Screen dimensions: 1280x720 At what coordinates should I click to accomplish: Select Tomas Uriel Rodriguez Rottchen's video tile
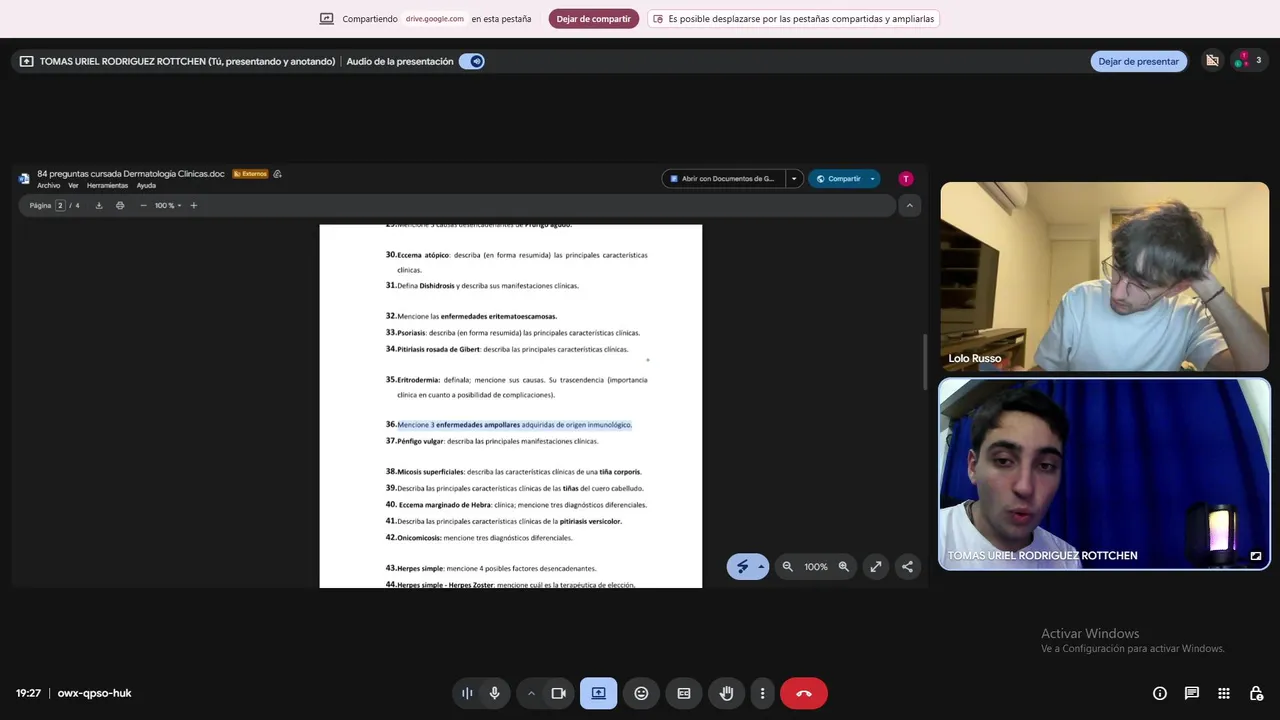(x=1104, y=474)
